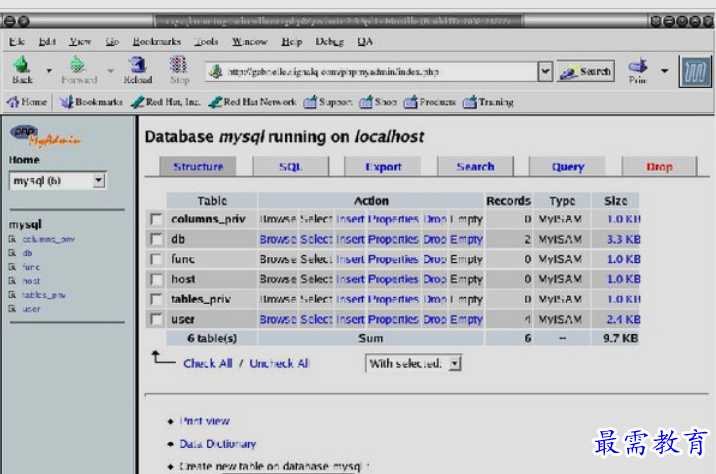Switch to the Structure tab
Screen dimensions: 716x474
(x=198, y=167)
